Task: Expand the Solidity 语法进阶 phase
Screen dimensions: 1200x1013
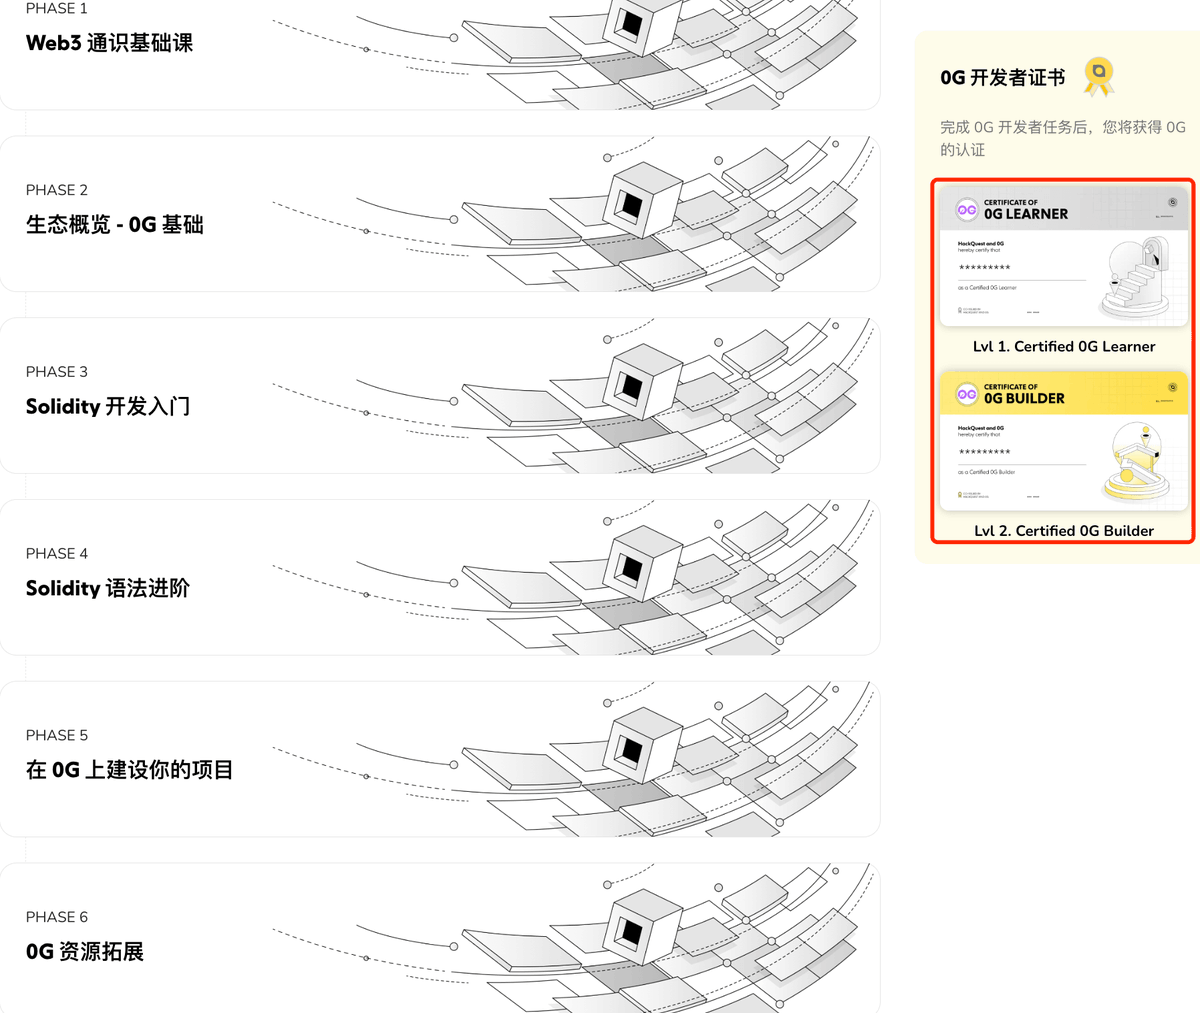Action: (440, 578)
